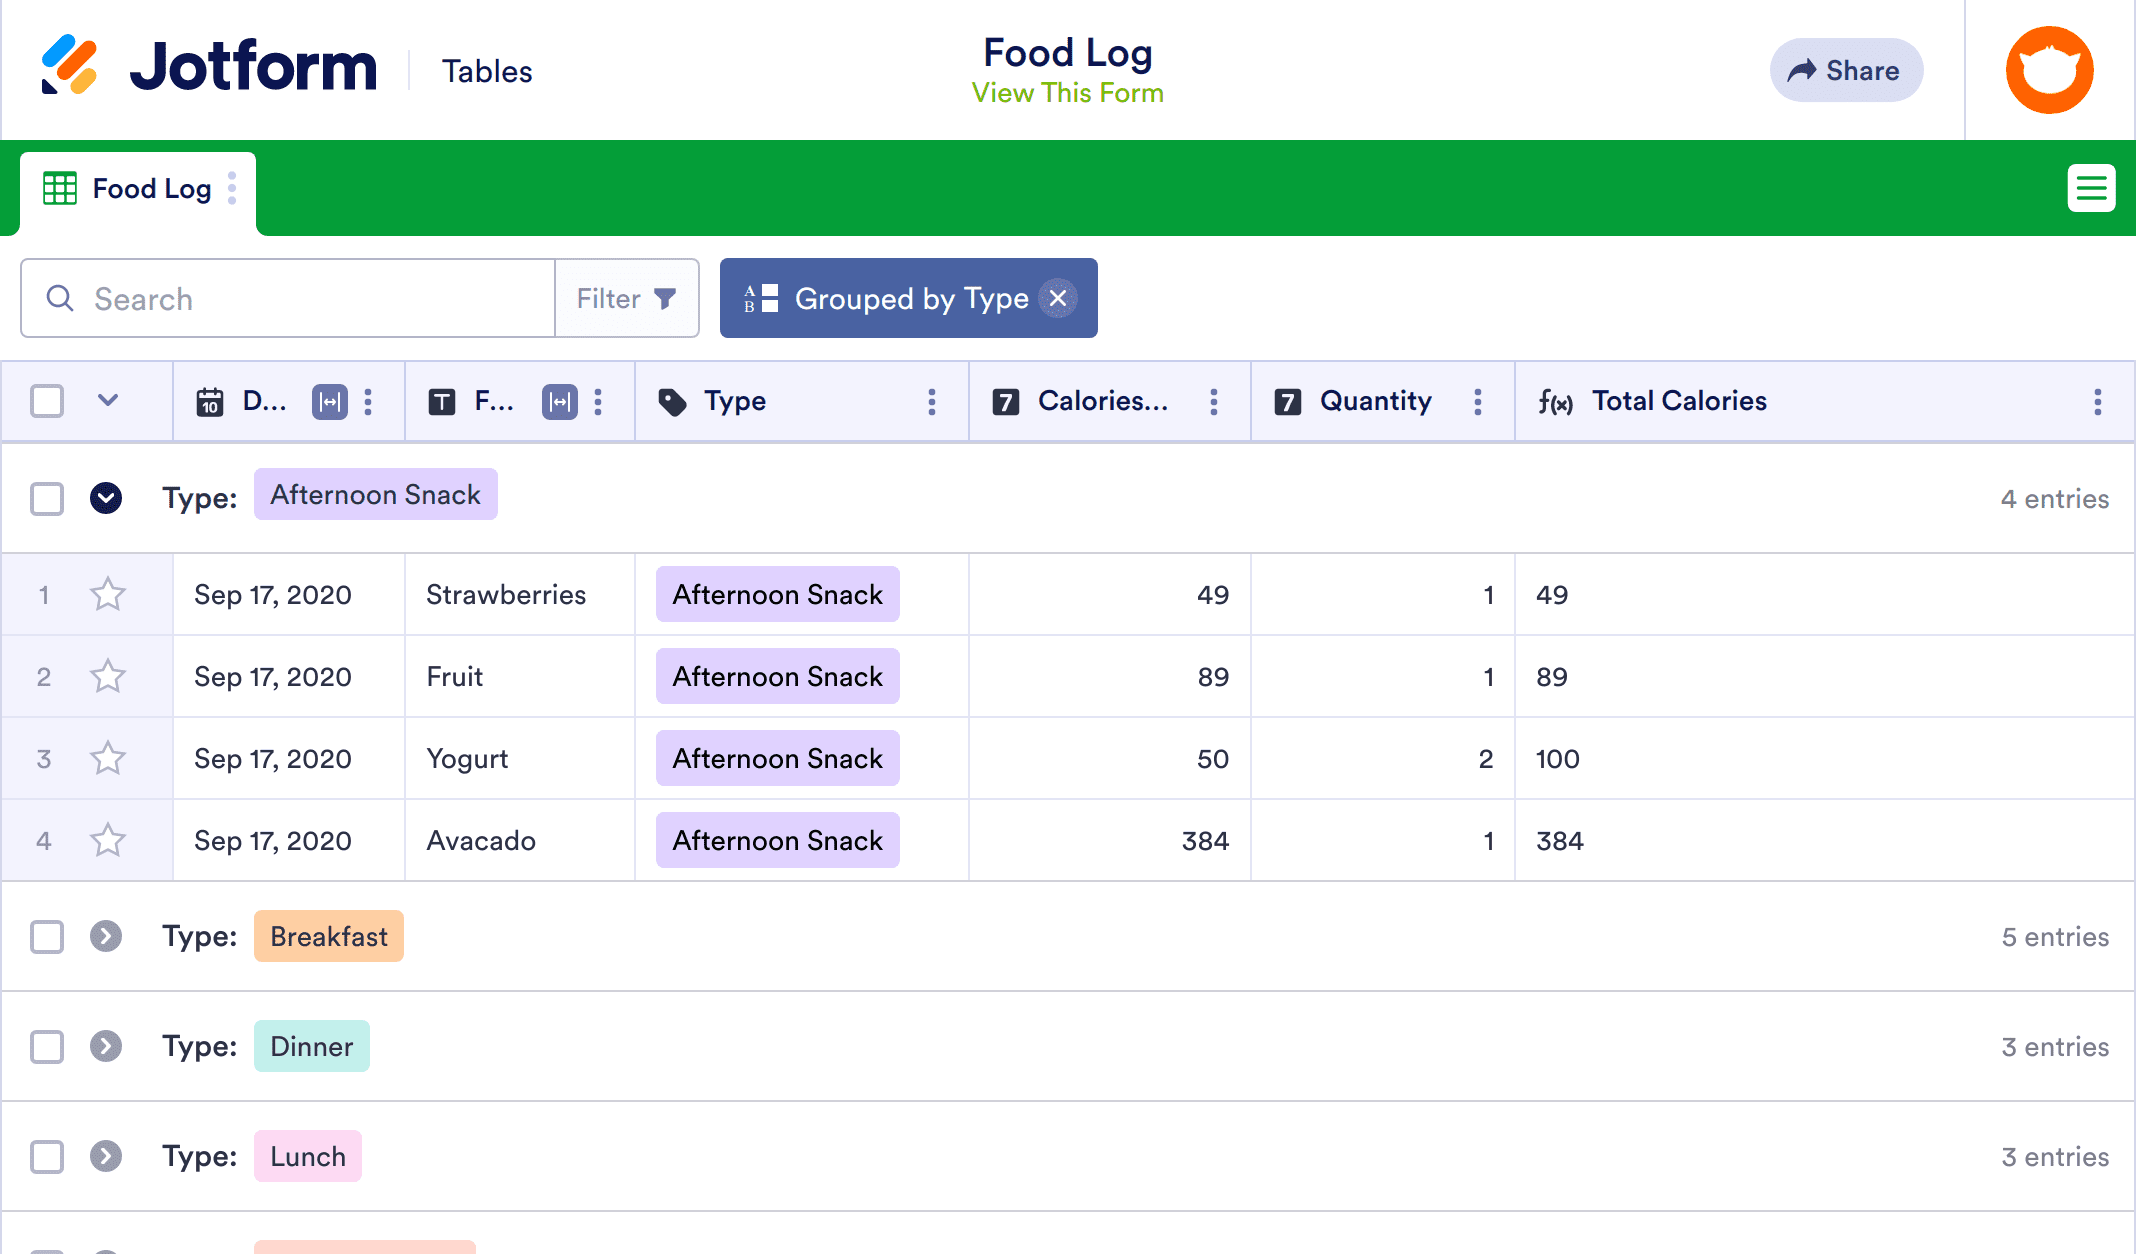Collapse the Afternoon Snack group
Viewport: 2136px width, 1254px height.
pos(106,498)
